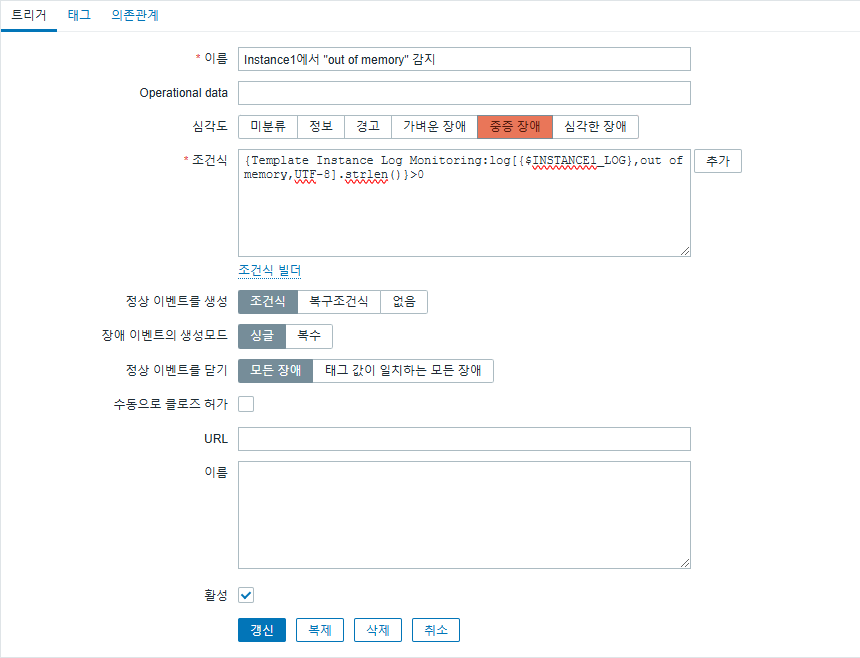Click the 삭제 delete button
The width and height of the screenshot is (860, 658).
click(x=378, y=630)
